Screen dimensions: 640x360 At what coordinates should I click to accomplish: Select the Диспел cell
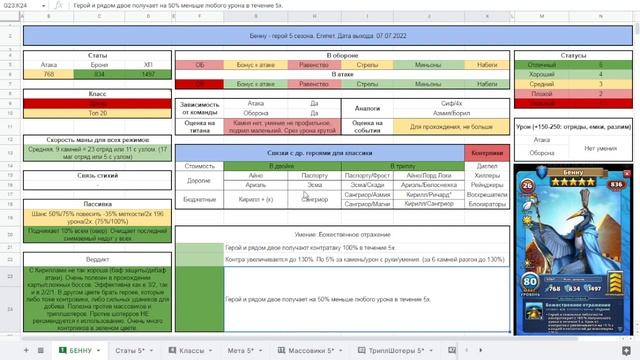pyautogui.click(x=487, y=166)
